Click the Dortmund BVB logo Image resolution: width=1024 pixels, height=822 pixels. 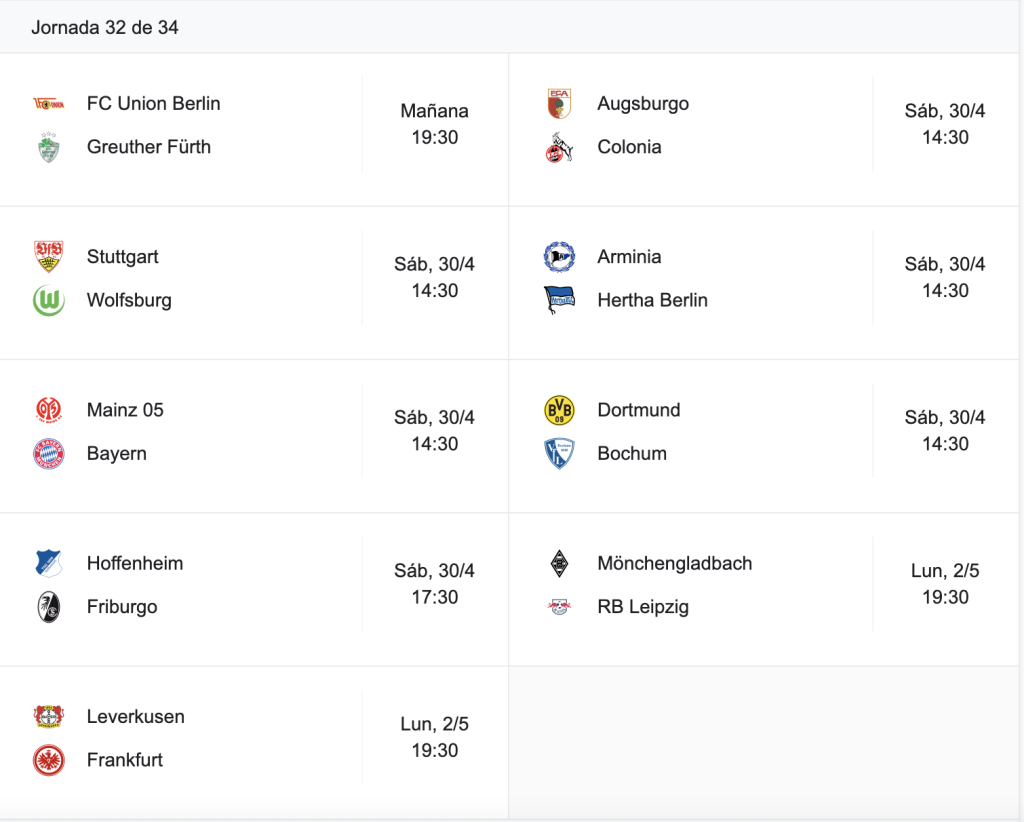(560, 410)
